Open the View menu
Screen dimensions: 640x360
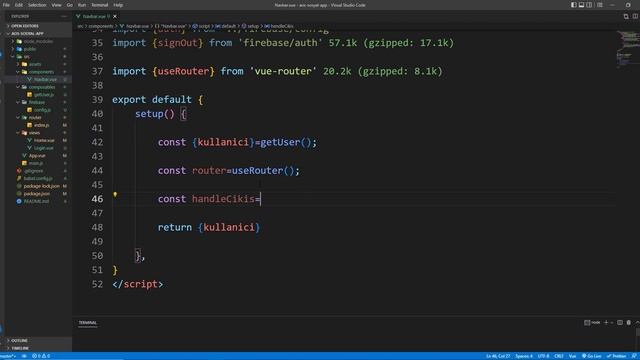(x=56, y=5)
